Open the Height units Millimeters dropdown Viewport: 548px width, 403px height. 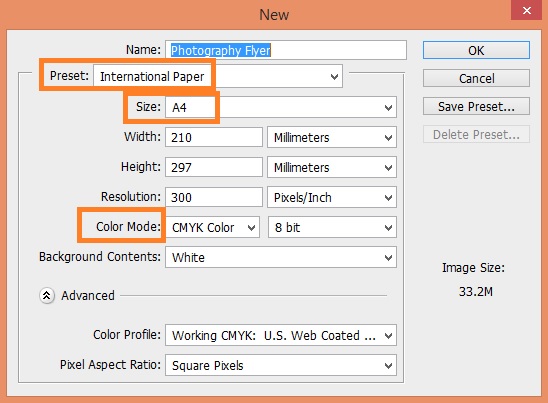332,167
